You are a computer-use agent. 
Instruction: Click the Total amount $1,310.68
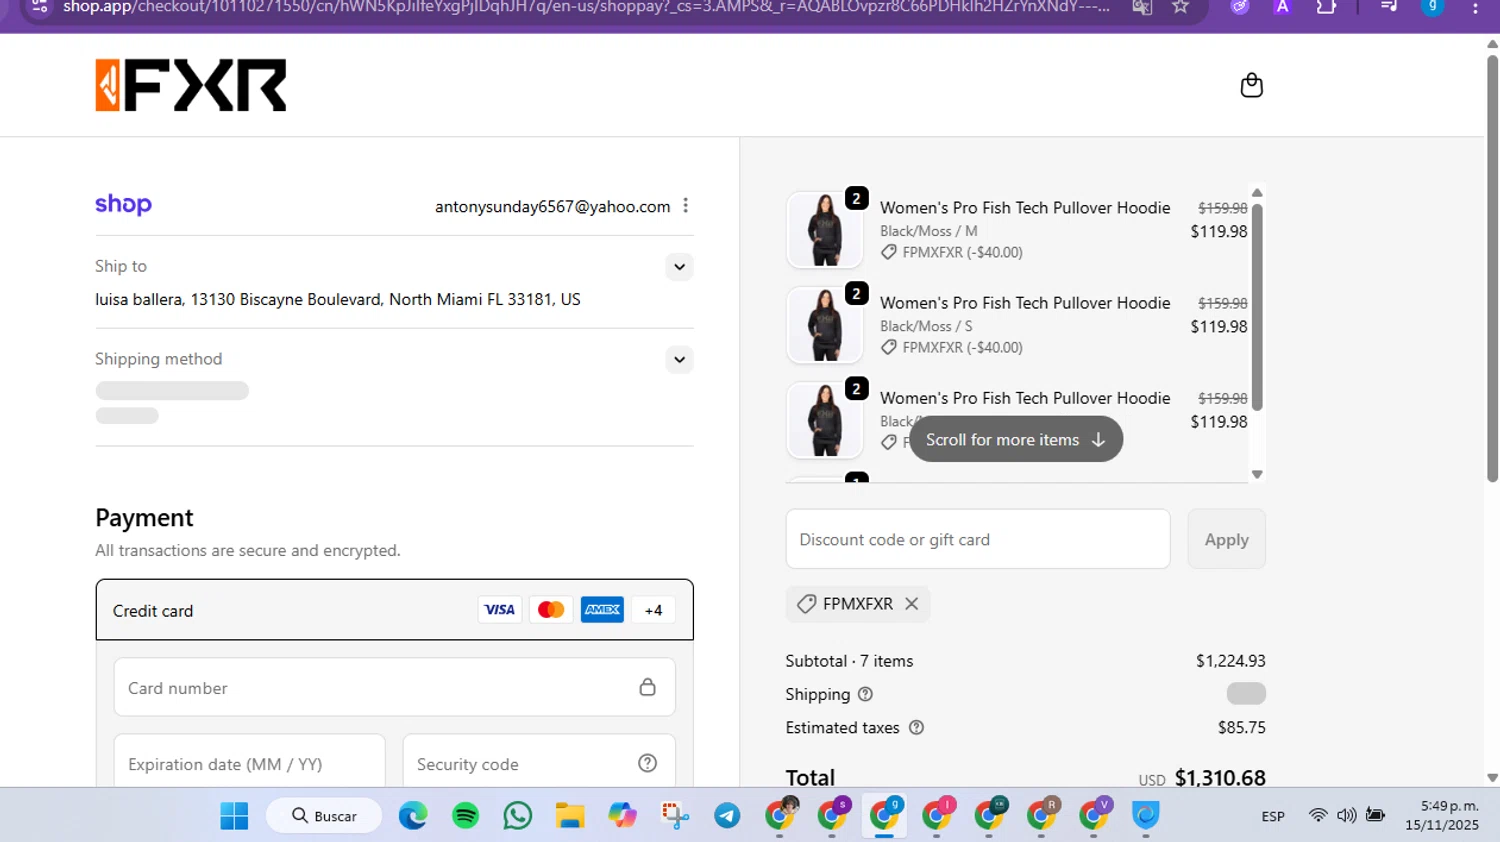pyautogui.click(x=1220, y=778)
